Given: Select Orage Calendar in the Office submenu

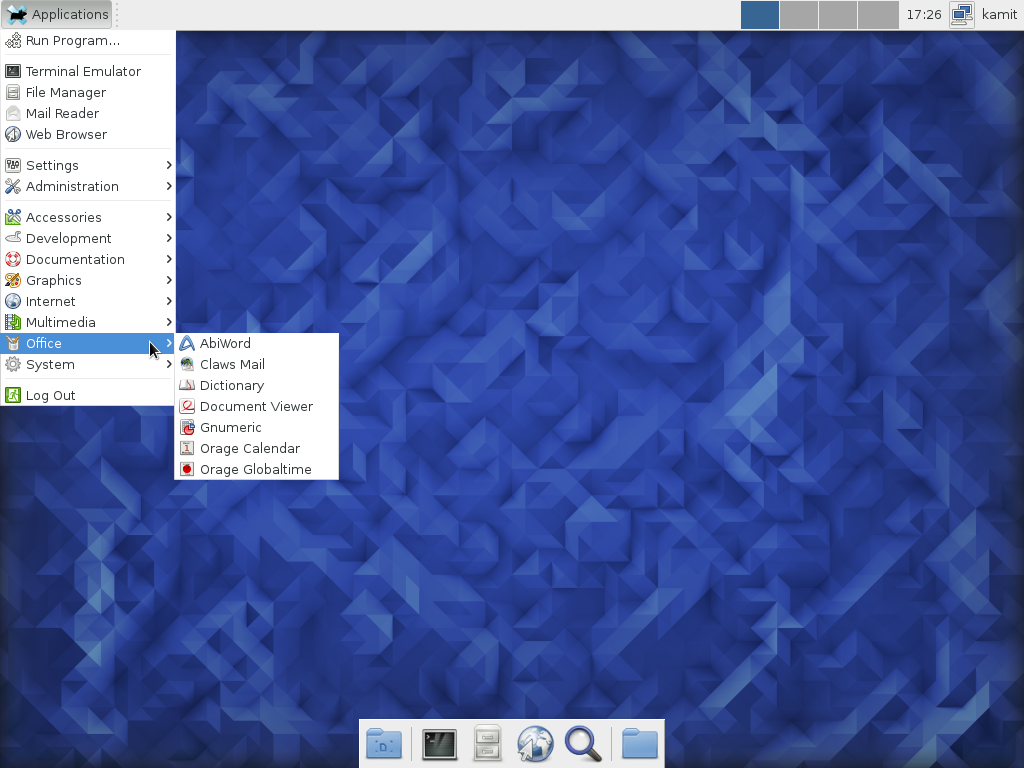Looking at the screenshot, I should [249, 448].
